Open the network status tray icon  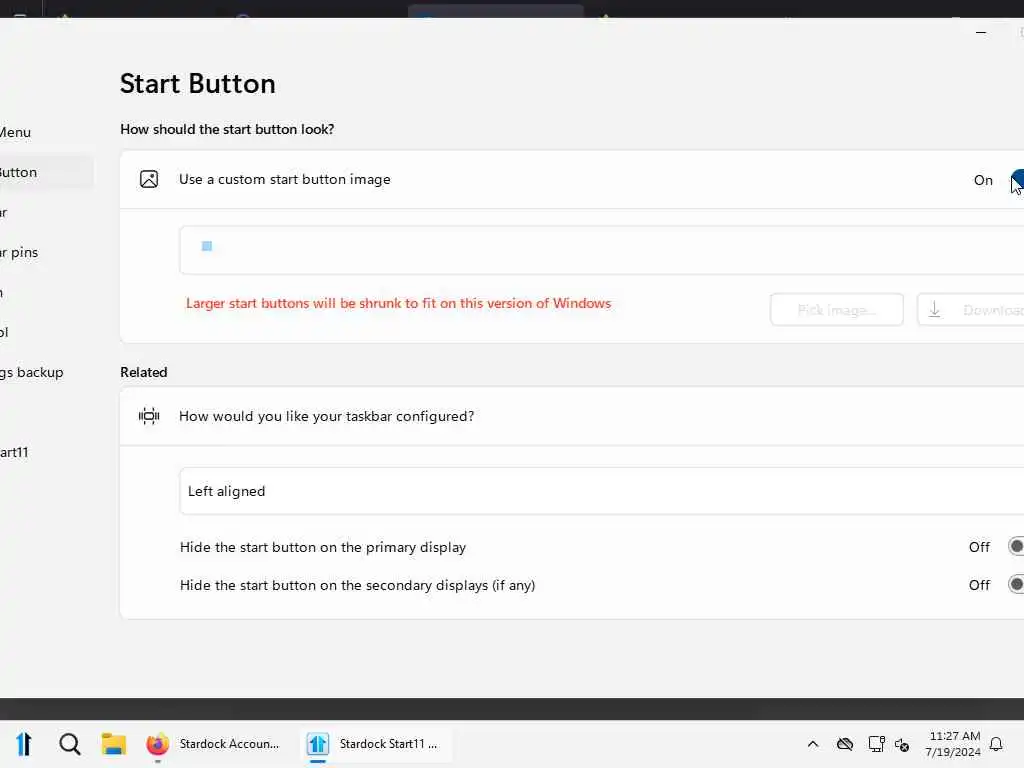(876, 744)
